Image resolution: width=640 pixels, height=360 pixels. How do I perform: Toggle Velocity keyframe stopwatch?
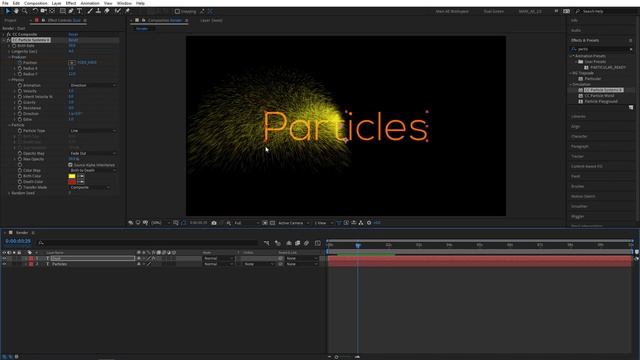point(20,91)
